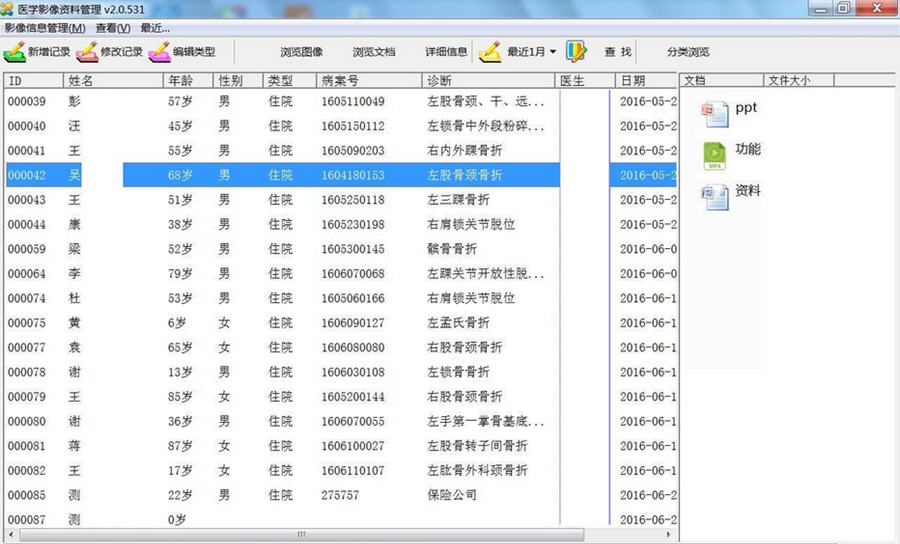The image size is (900, 544).
Task: Sort by the 性别 column header
Action: tap(239, 81)
